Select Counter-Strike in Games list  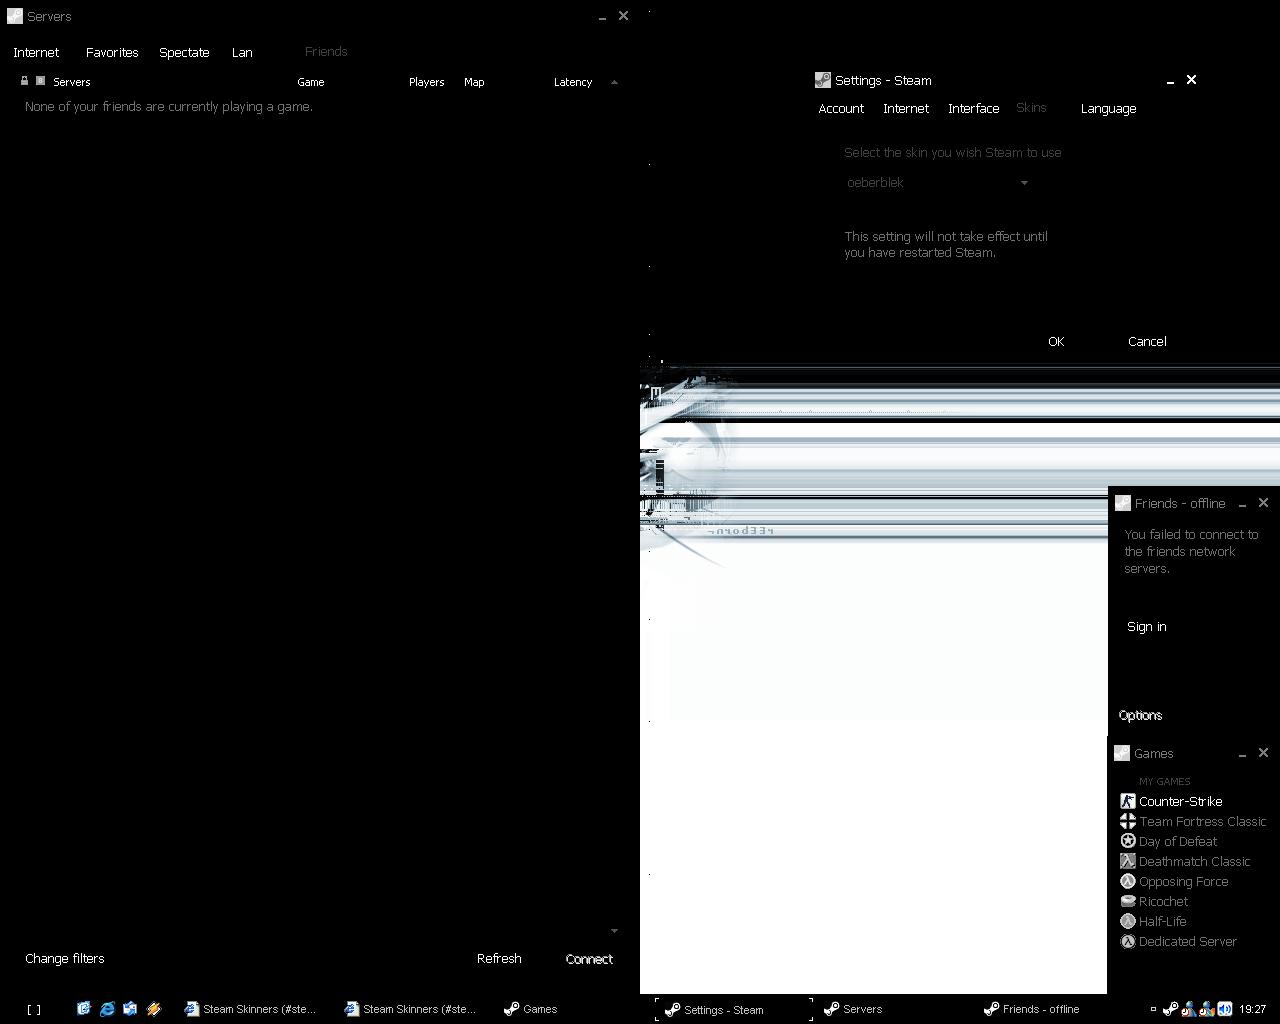1180,801
